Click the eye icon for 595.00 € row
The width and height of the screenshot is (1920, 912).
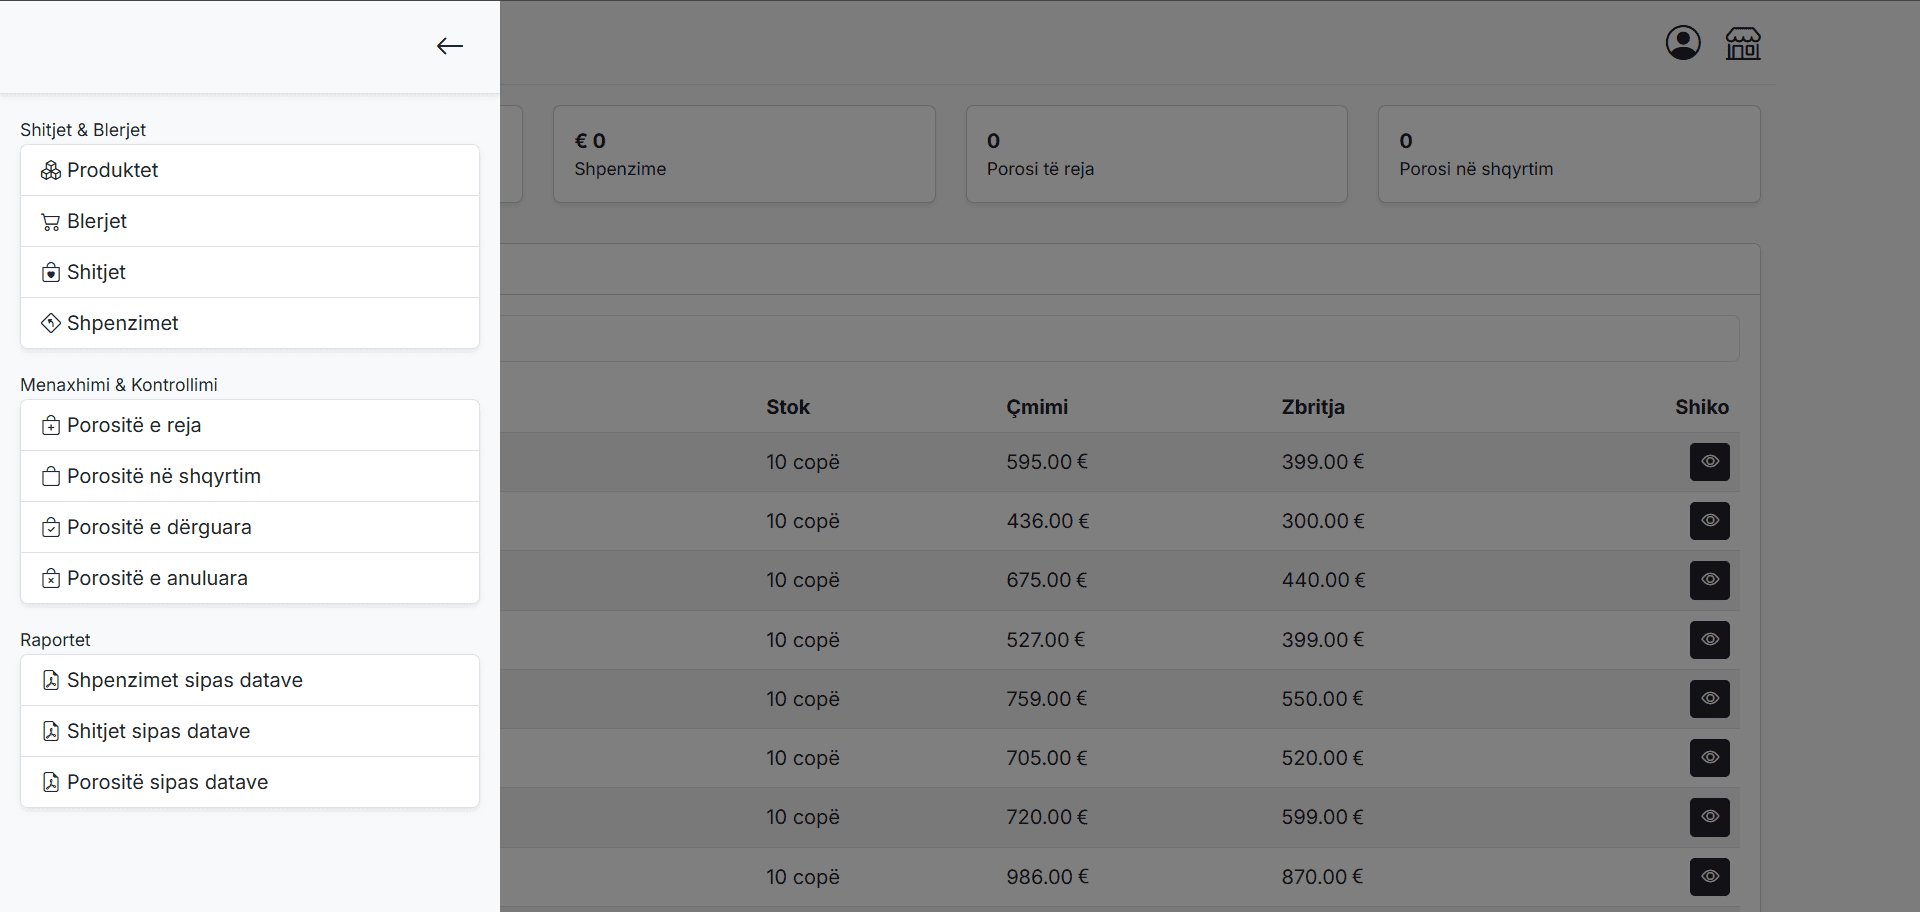(1709, 462)
